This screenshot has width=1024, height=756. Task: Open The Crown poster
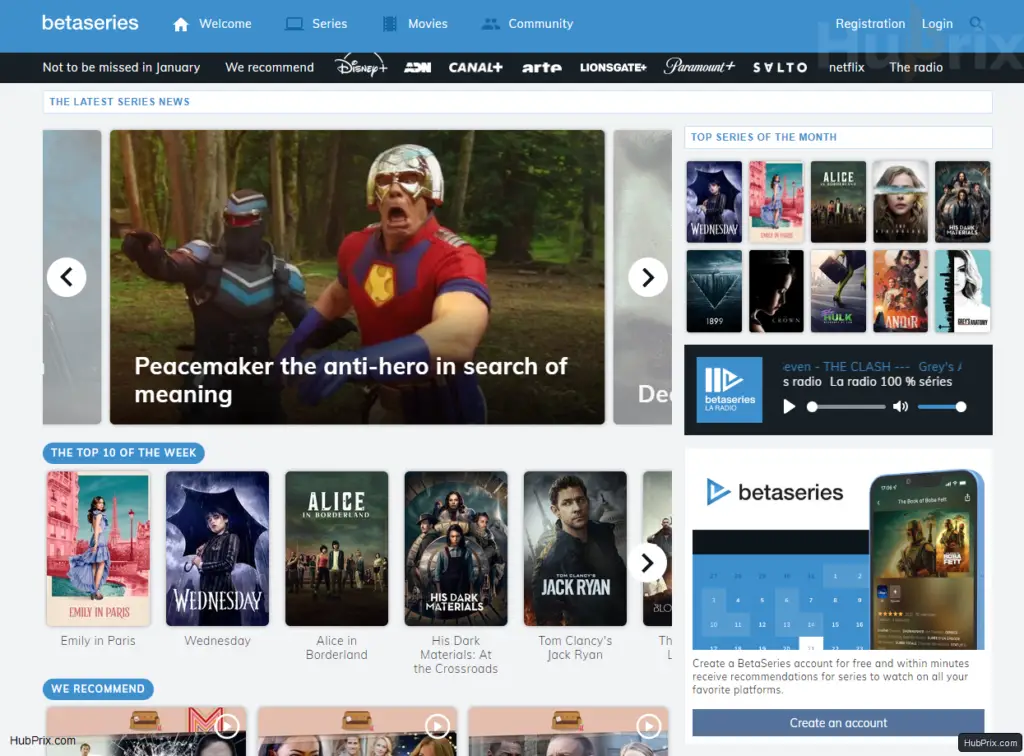pyautogui.click(x=776, y=291)
